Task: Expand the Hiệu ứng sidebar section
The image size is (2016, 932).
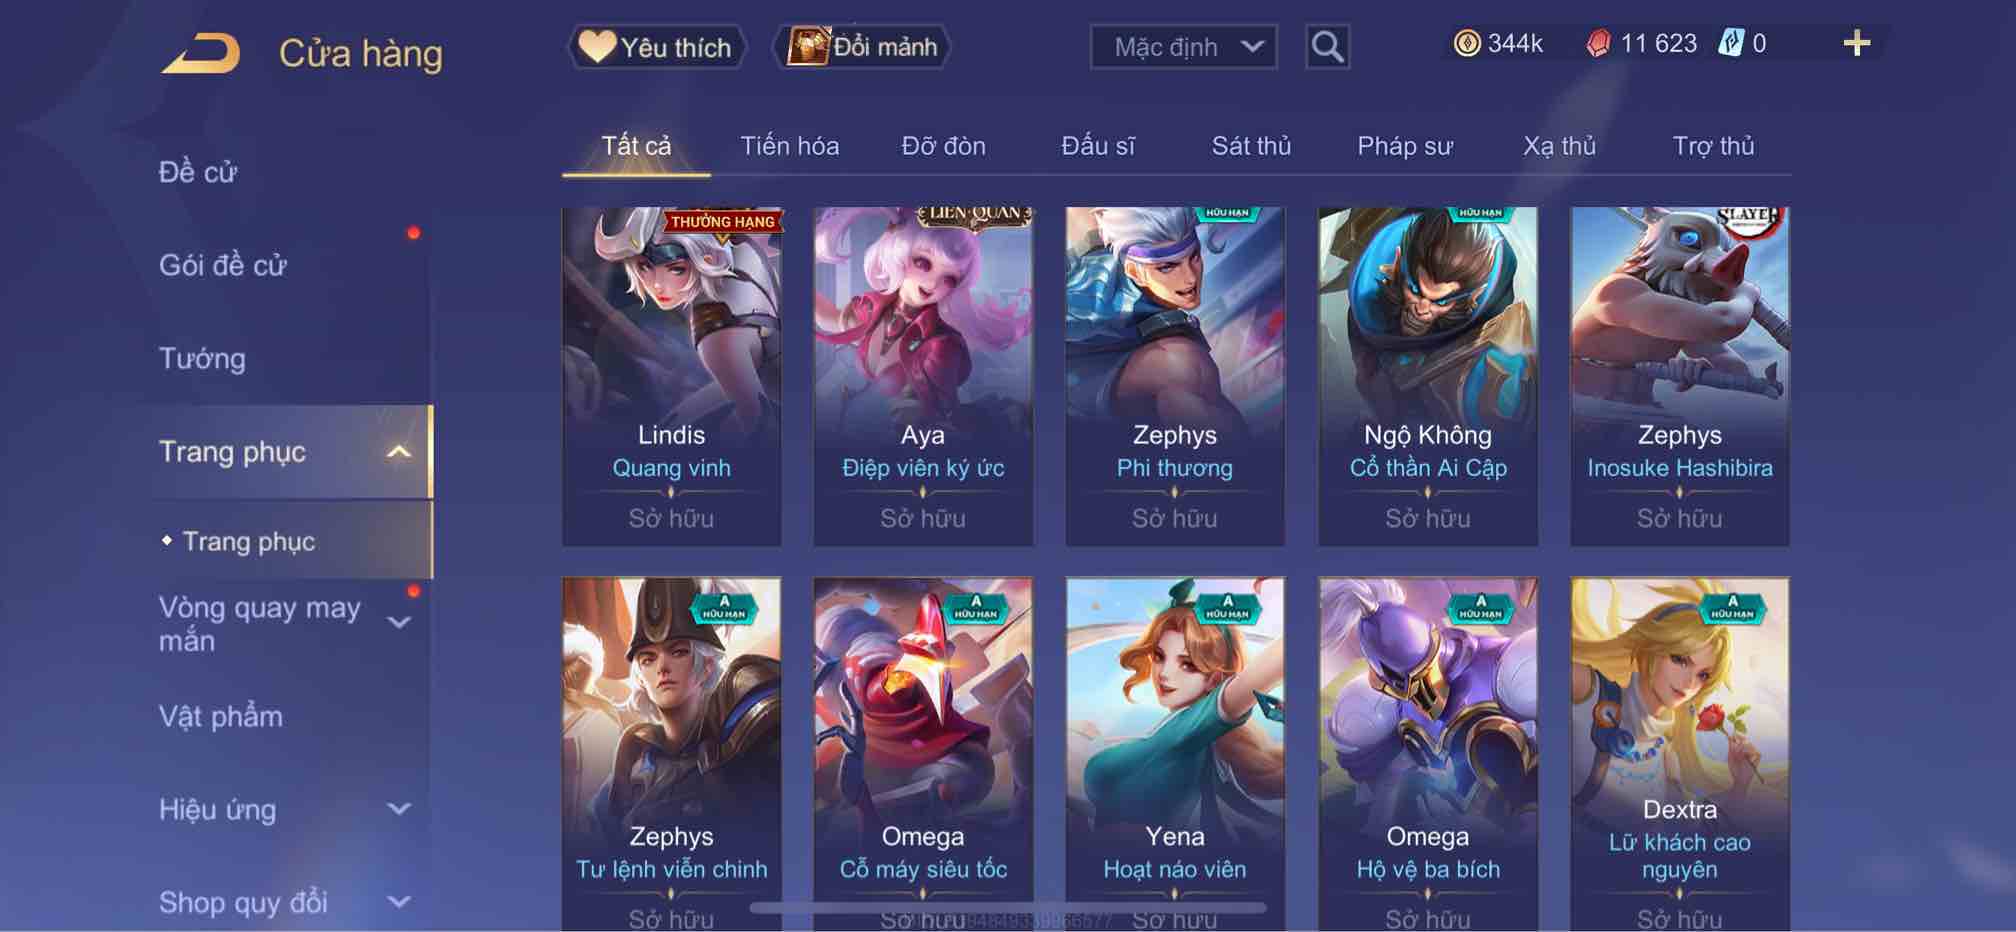Action: click(399, 809)
